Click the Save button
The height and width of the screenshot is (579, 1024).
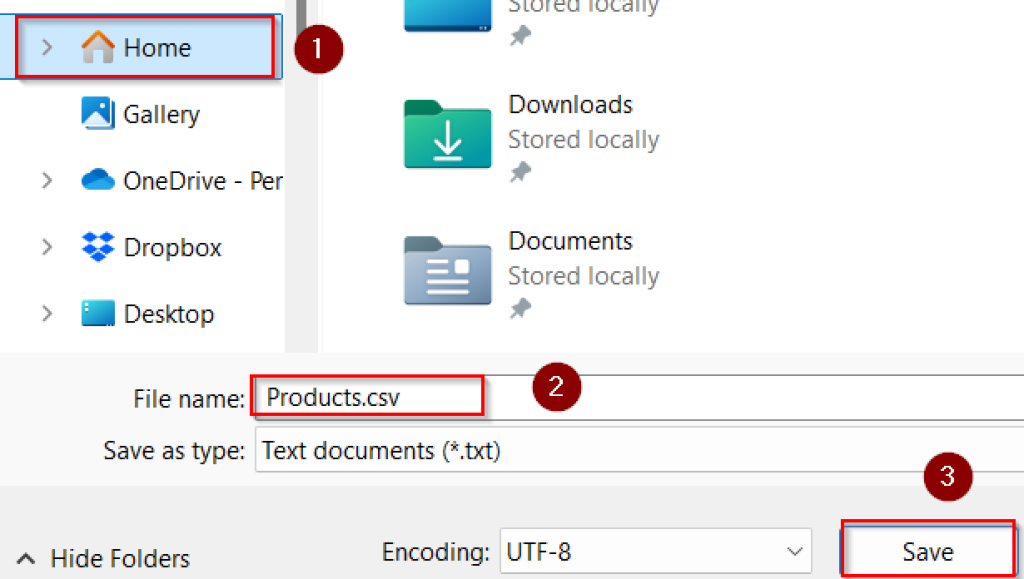pyautogui.click(x=926, y=551)
